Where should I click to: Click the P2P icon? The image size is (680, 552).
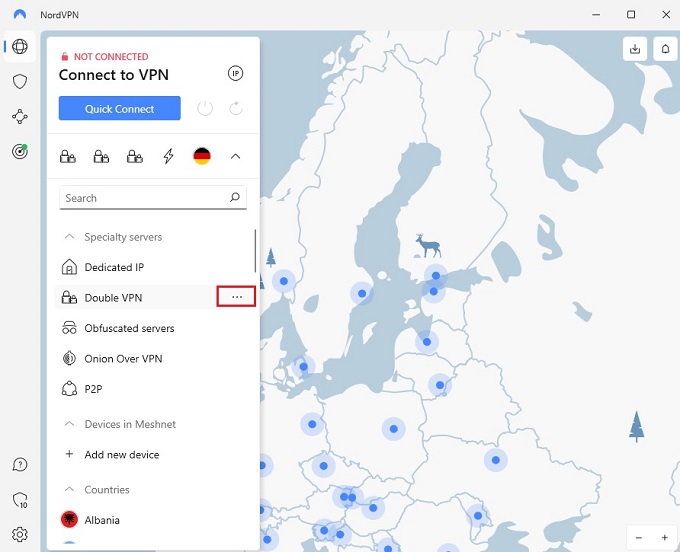tap(69, 389)
